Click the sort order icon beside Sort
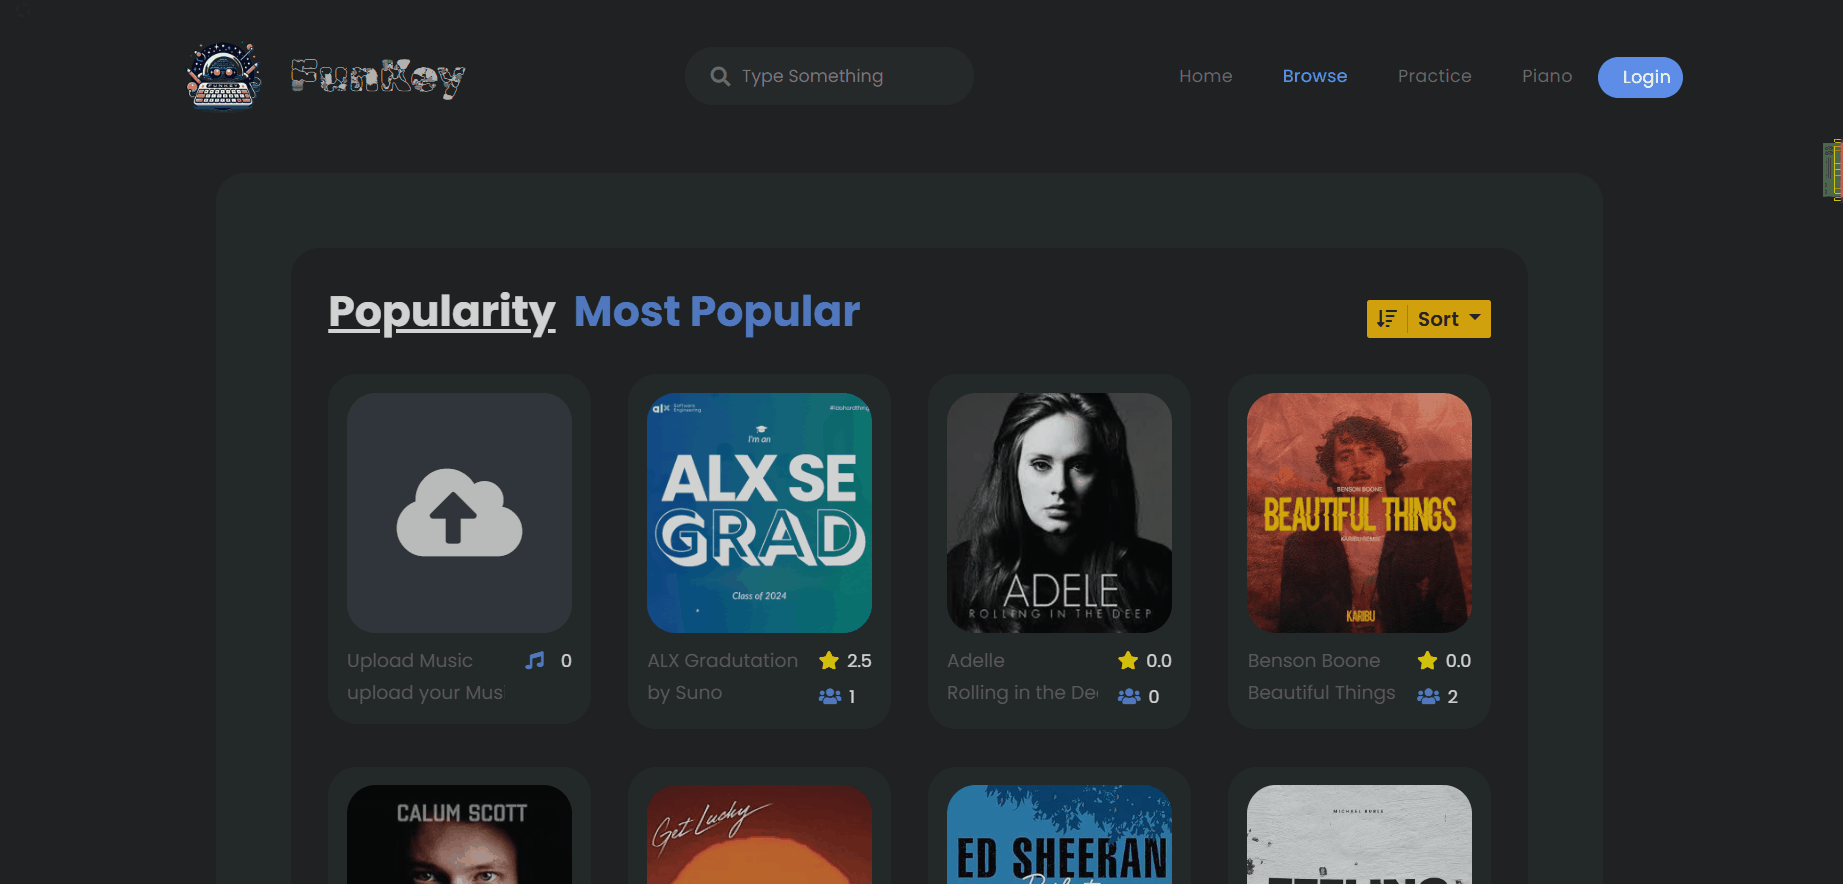This screenshot has width=1843, height=884. [x=1387, y=319]
